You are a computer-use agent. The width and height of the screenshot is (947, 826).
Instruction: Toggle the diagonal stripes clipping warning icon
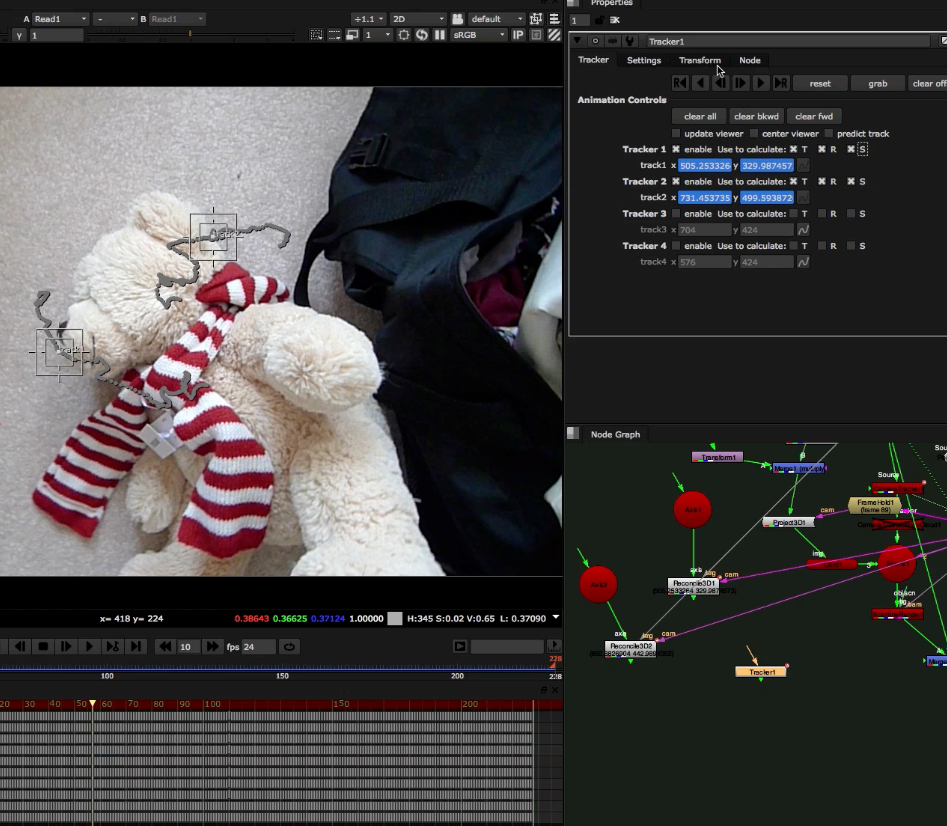coord(554,35)
